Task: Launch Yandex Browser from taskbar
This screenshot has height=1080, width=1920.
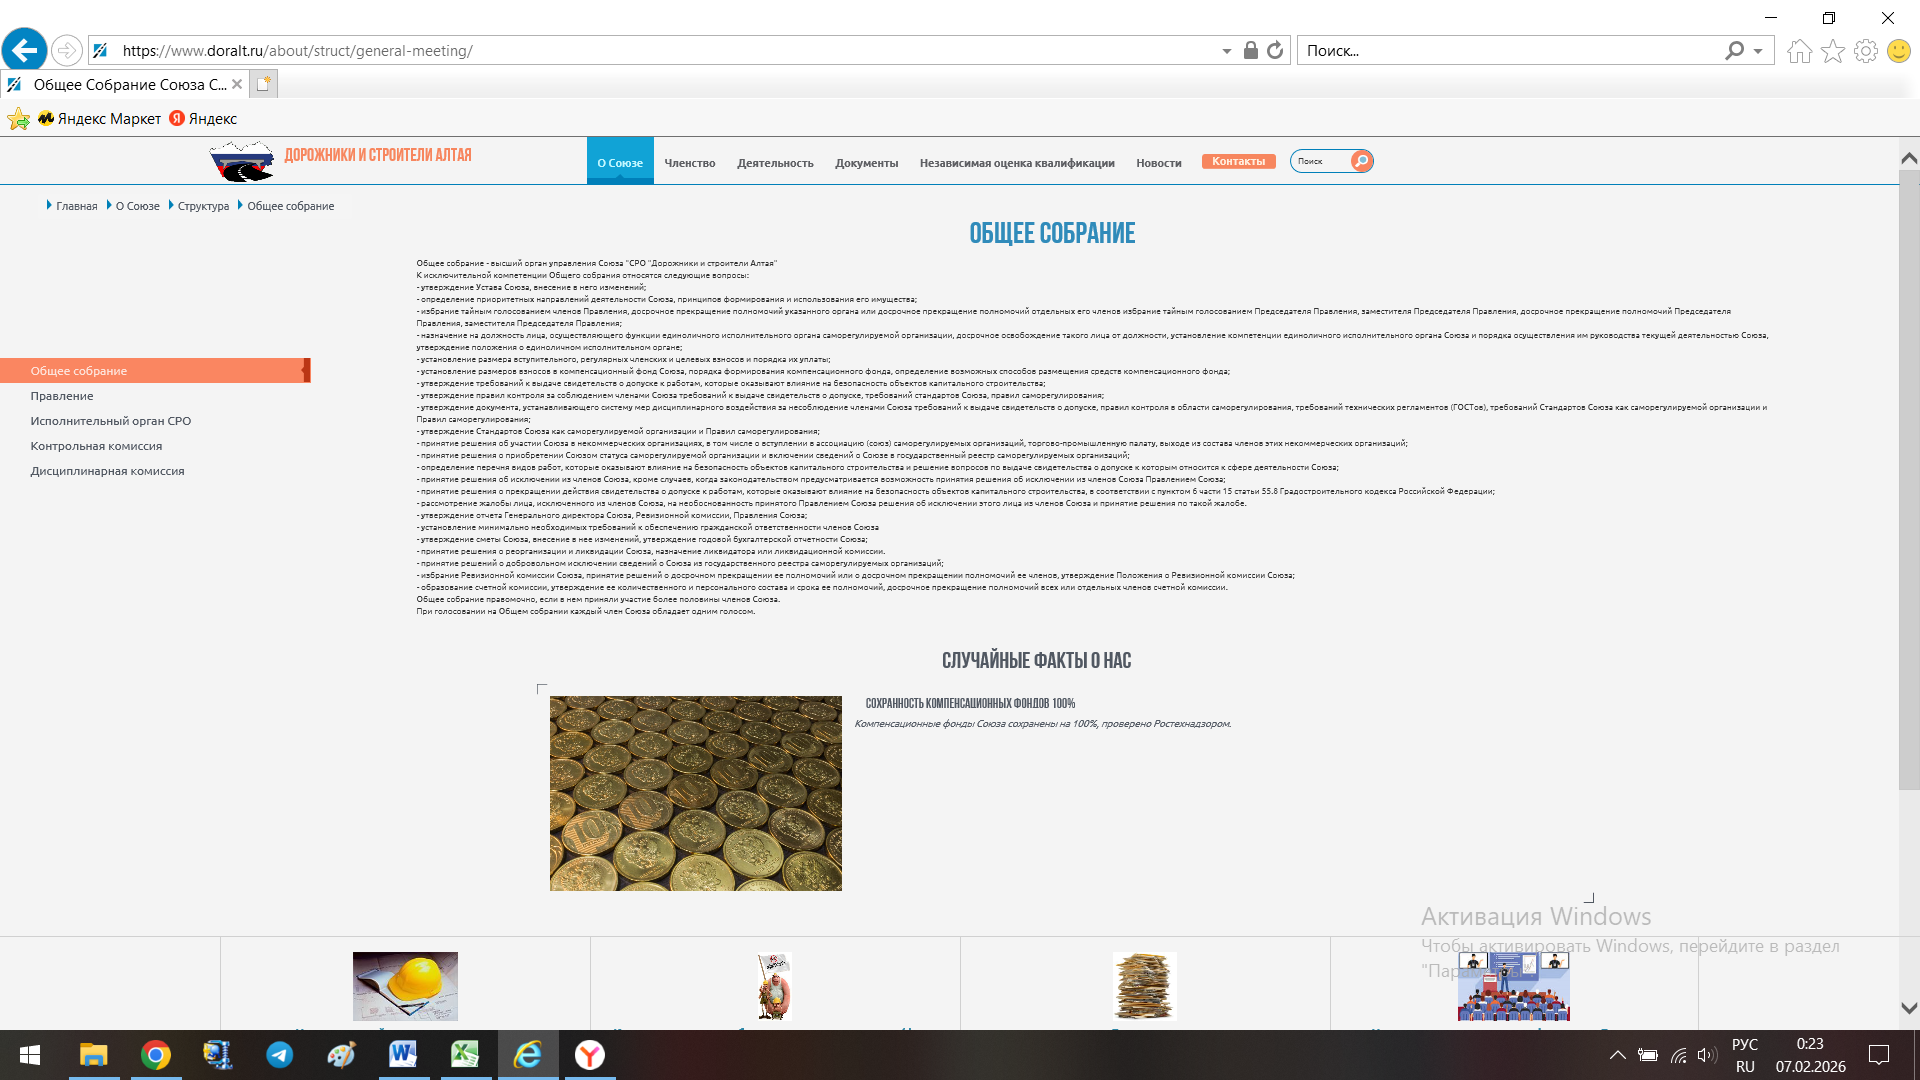Action: 590,1055
